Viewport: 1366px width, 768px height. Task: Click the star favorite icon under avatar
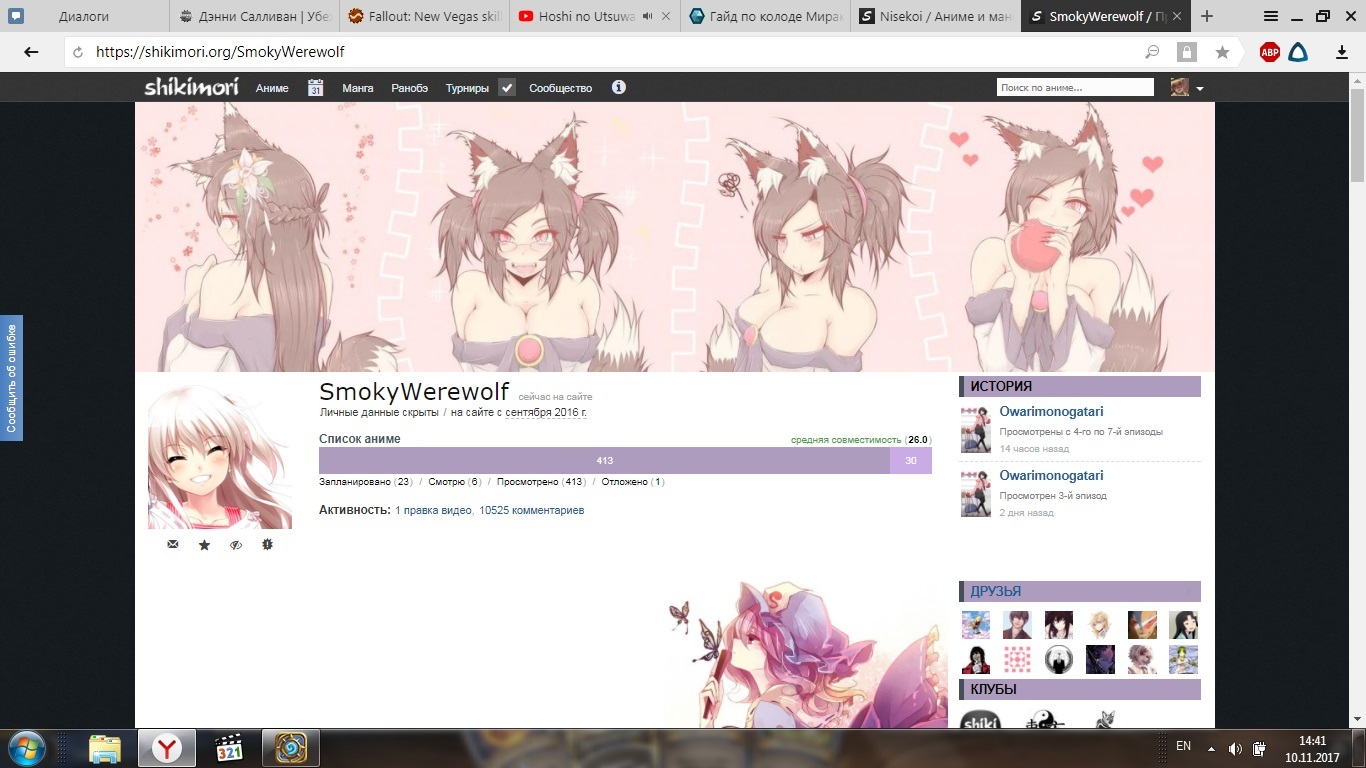[x=204, y=545]
